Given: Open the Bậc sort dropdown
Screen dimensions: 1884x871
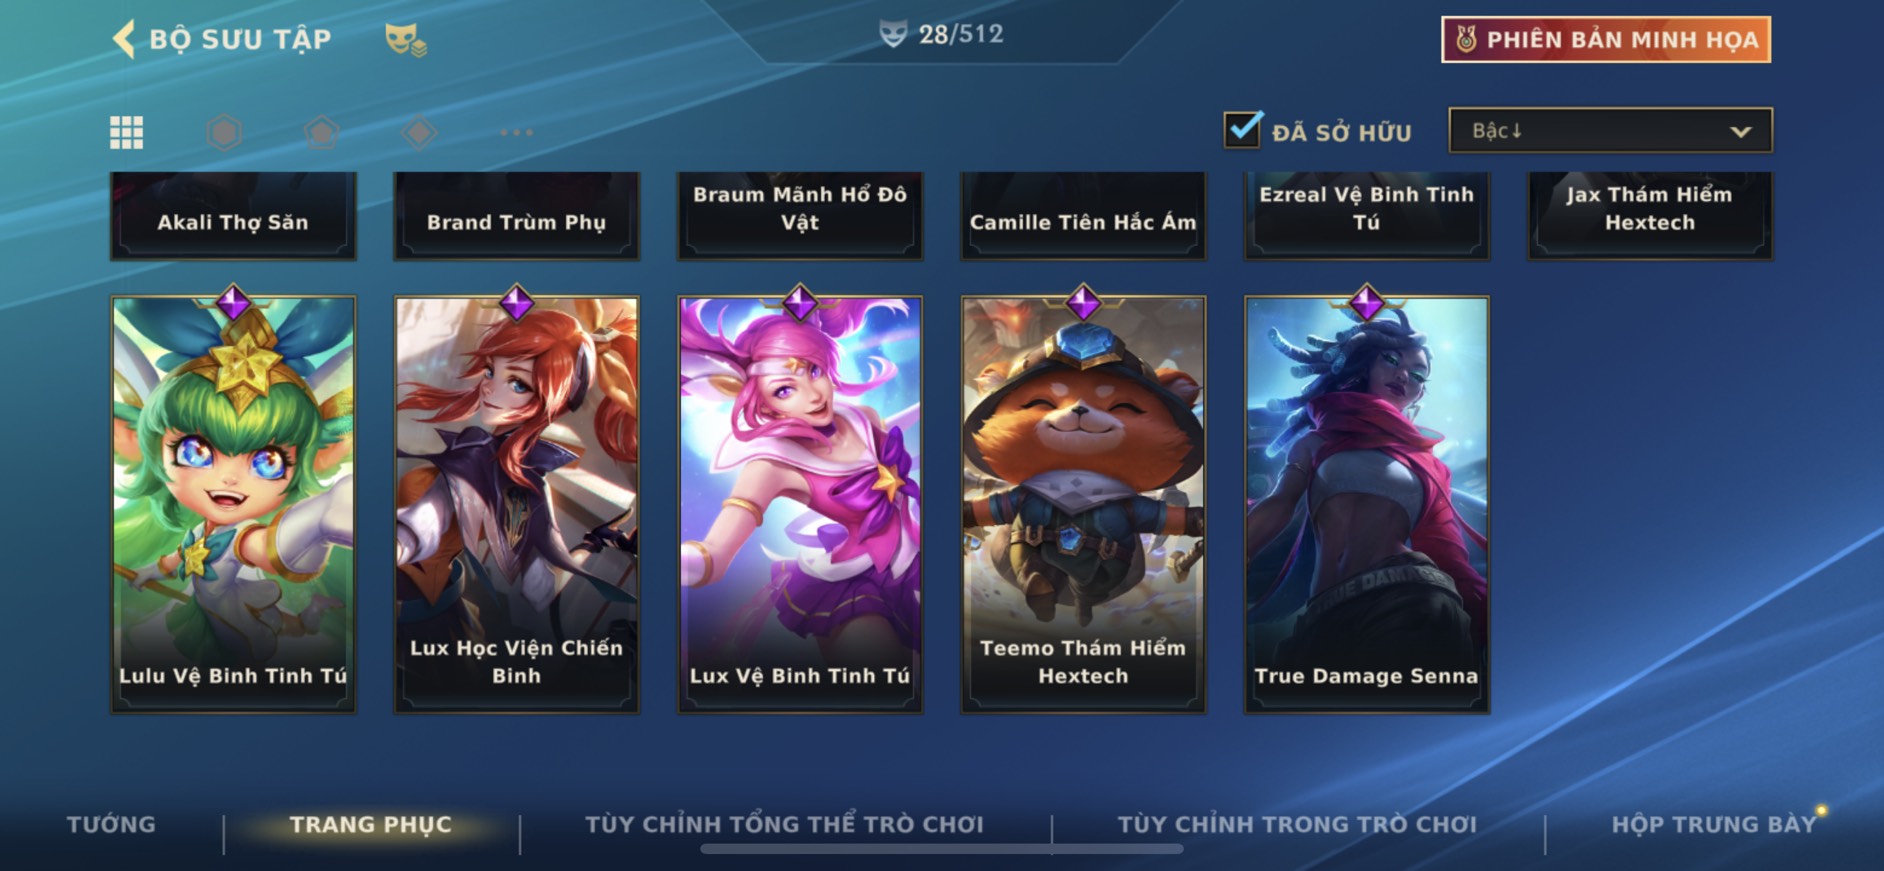Looking at the screenshot, I should click(1610, 131).
